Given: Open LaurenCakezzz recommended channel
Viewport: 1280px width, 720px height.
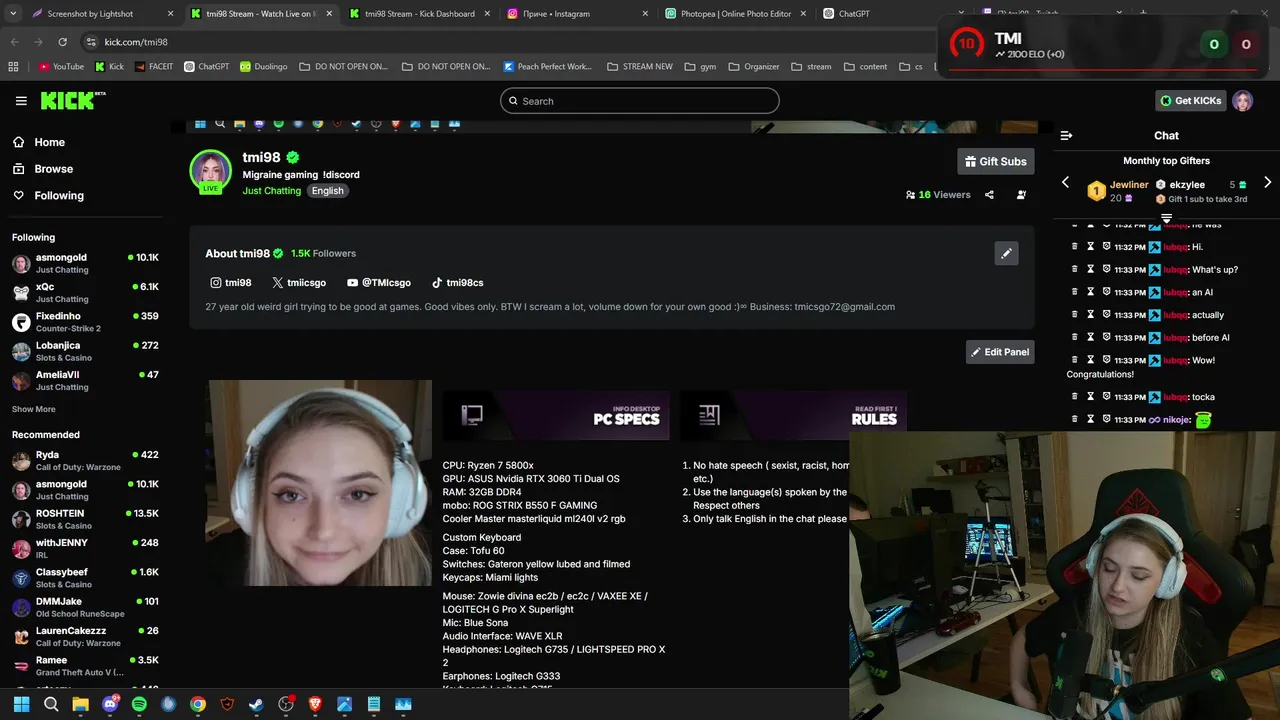Looking at the screenshot, I should (x=85, y=636).
